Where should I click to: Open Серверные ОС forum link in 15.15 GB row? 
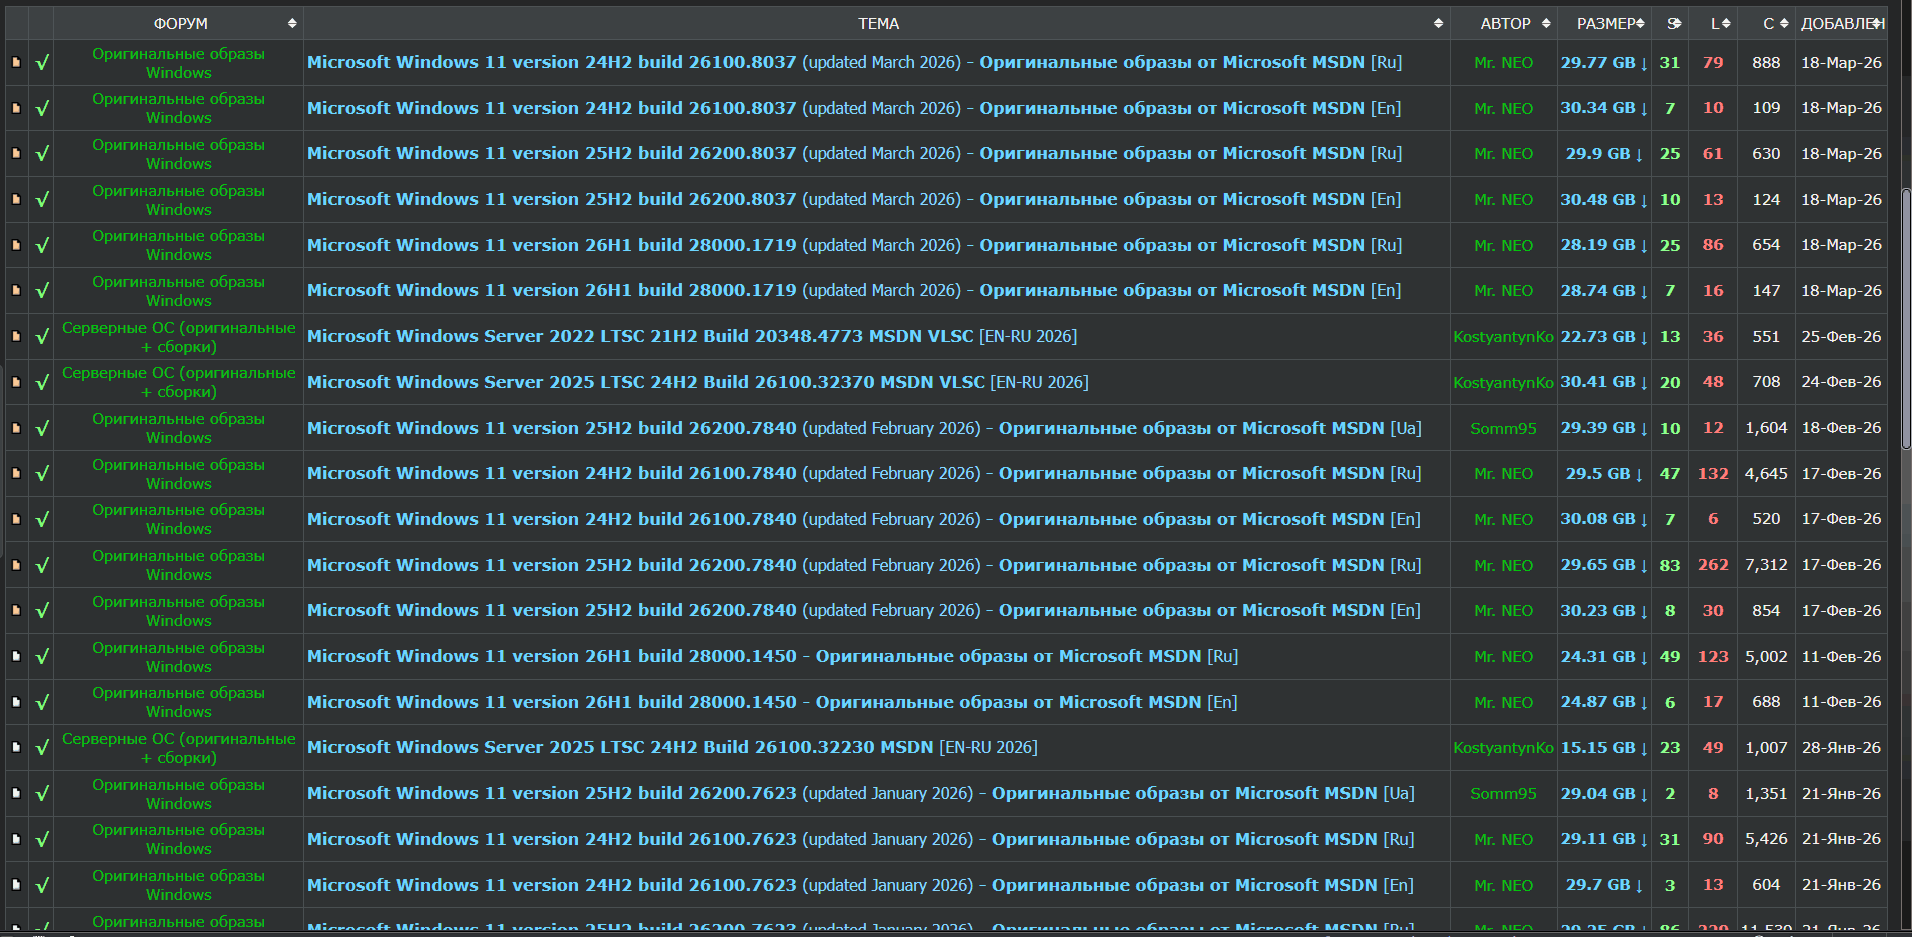pyautogui.click(x=179, y=748)
